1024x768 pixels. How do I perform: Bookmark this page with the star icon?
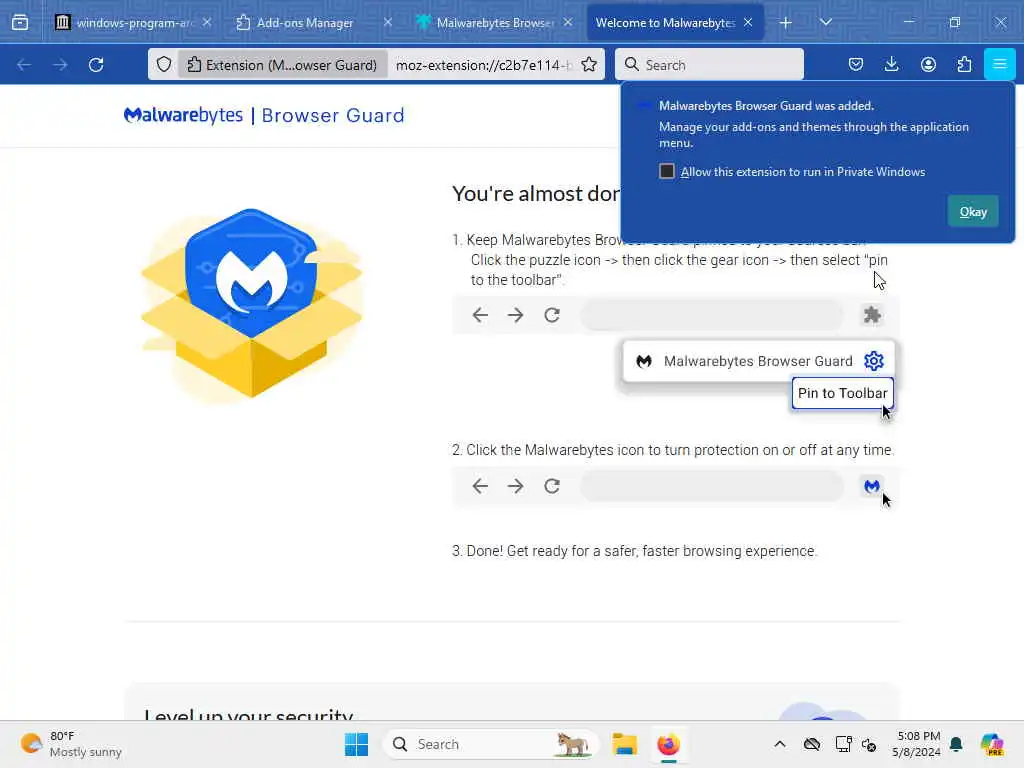tap(589, 65)
